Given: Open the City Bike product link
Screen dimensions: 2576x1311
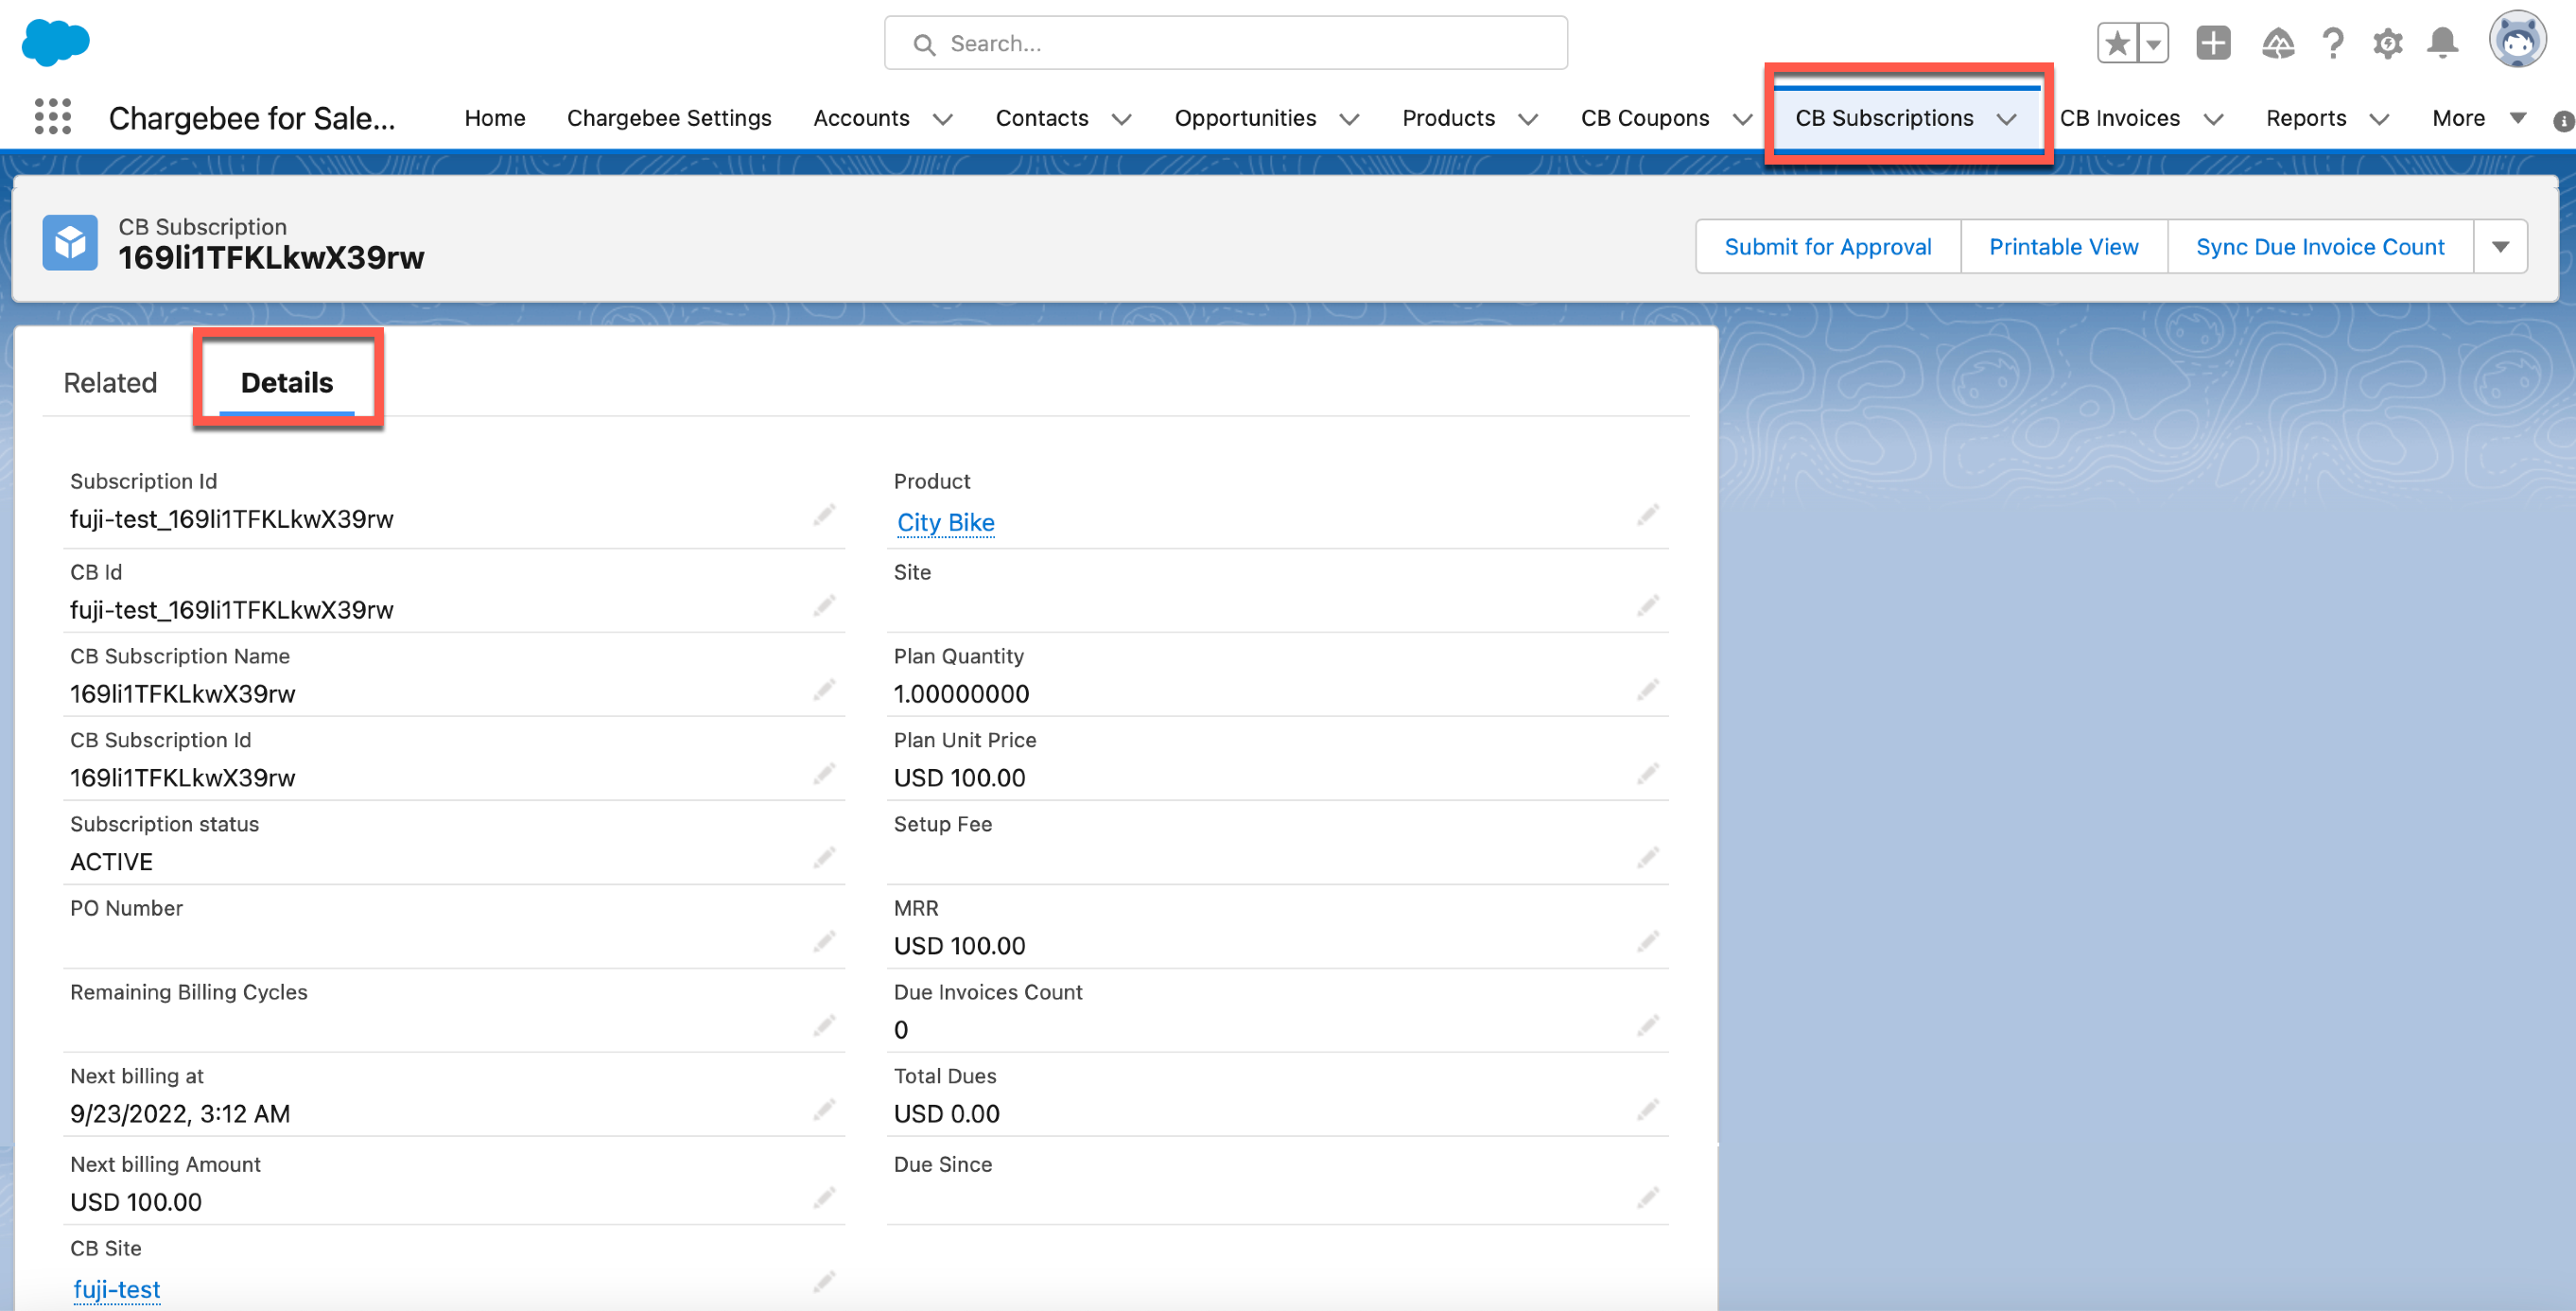Looking at the screenshot, I should pyautogui.click(x=945, y=522).
